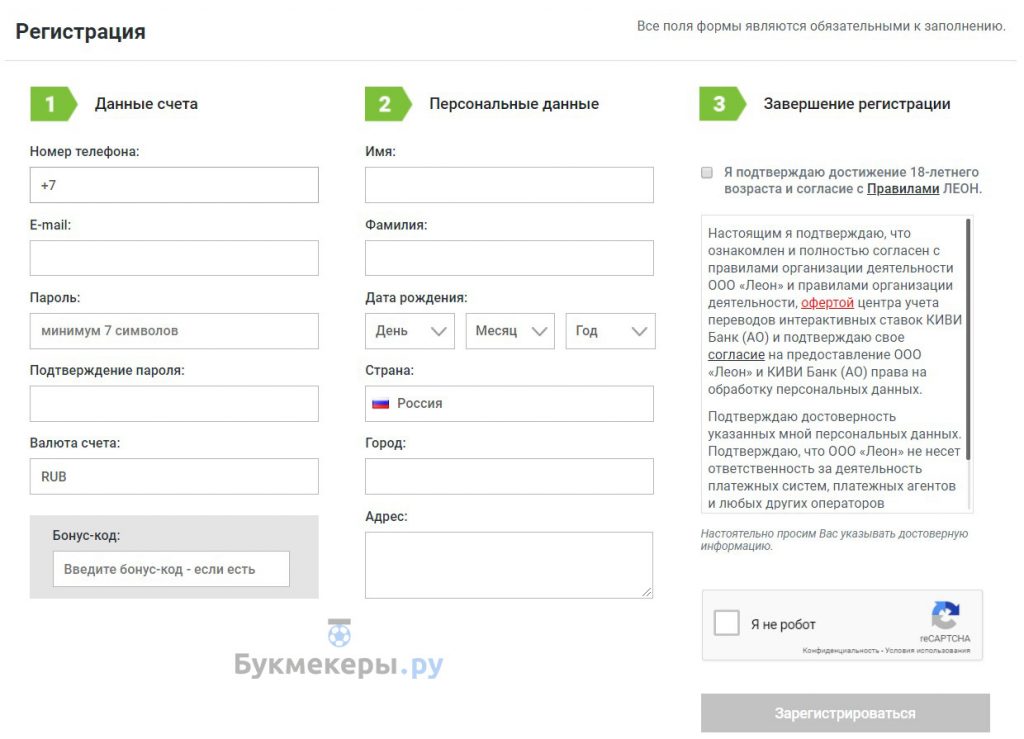Click the green step 1 arrow badge
Viewport: 1024px width, 739px height.
tap(54, 104)
